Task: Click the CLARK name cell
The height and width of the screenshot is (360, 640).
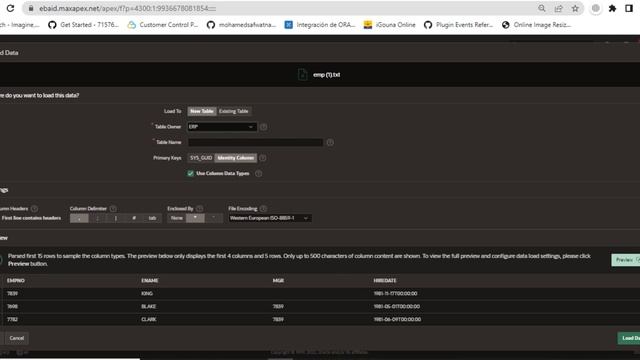Action: tap(149, 320)
